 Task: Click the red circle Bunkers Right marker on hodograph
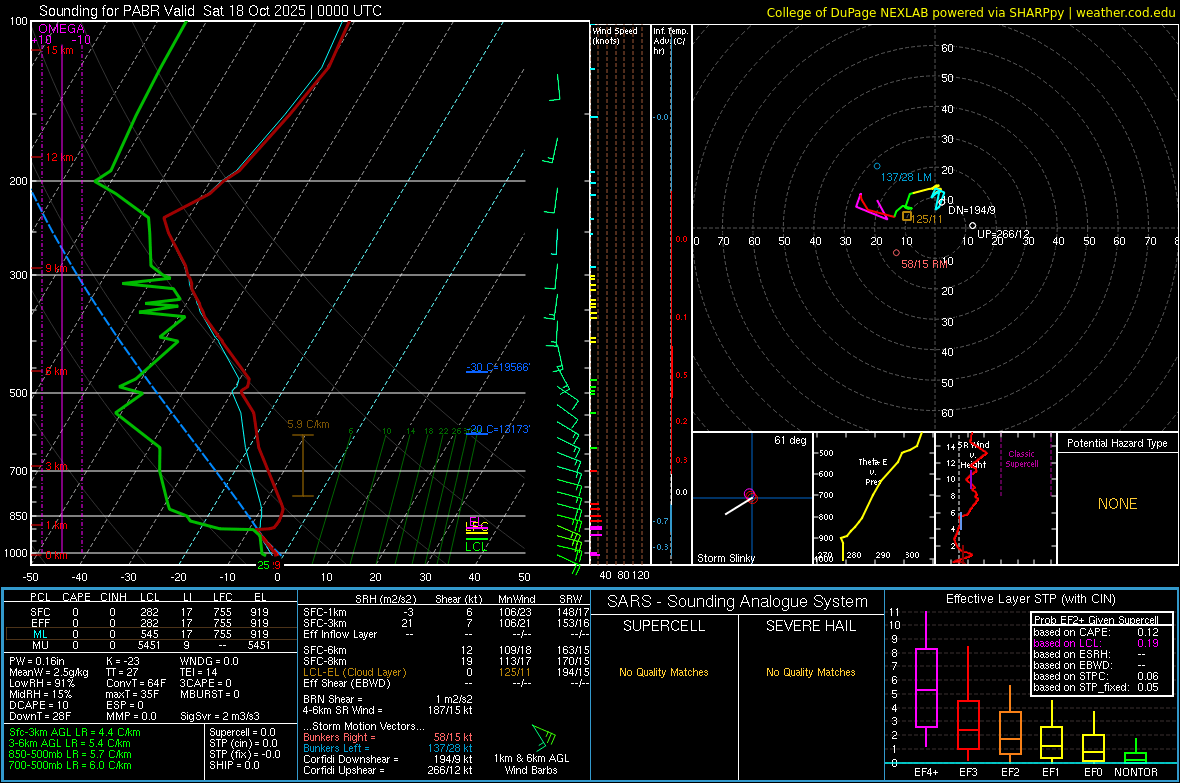[x=896, y=253]
